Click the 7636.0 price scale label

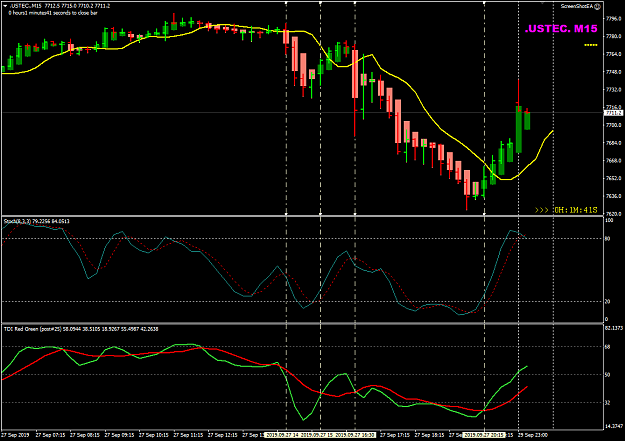coord(613,196)
